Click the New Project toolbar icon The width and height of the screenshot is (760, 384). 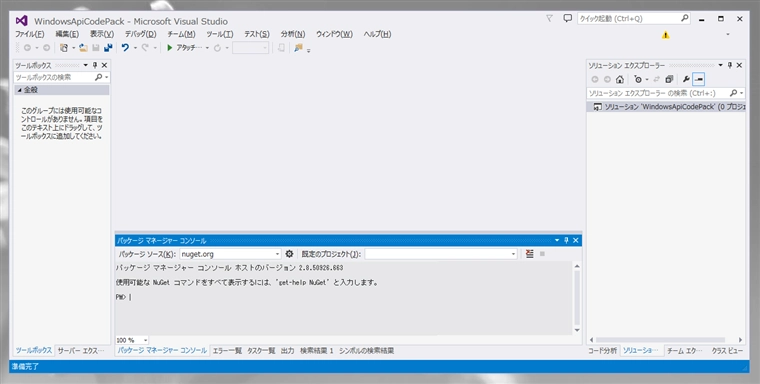[63, 48]
